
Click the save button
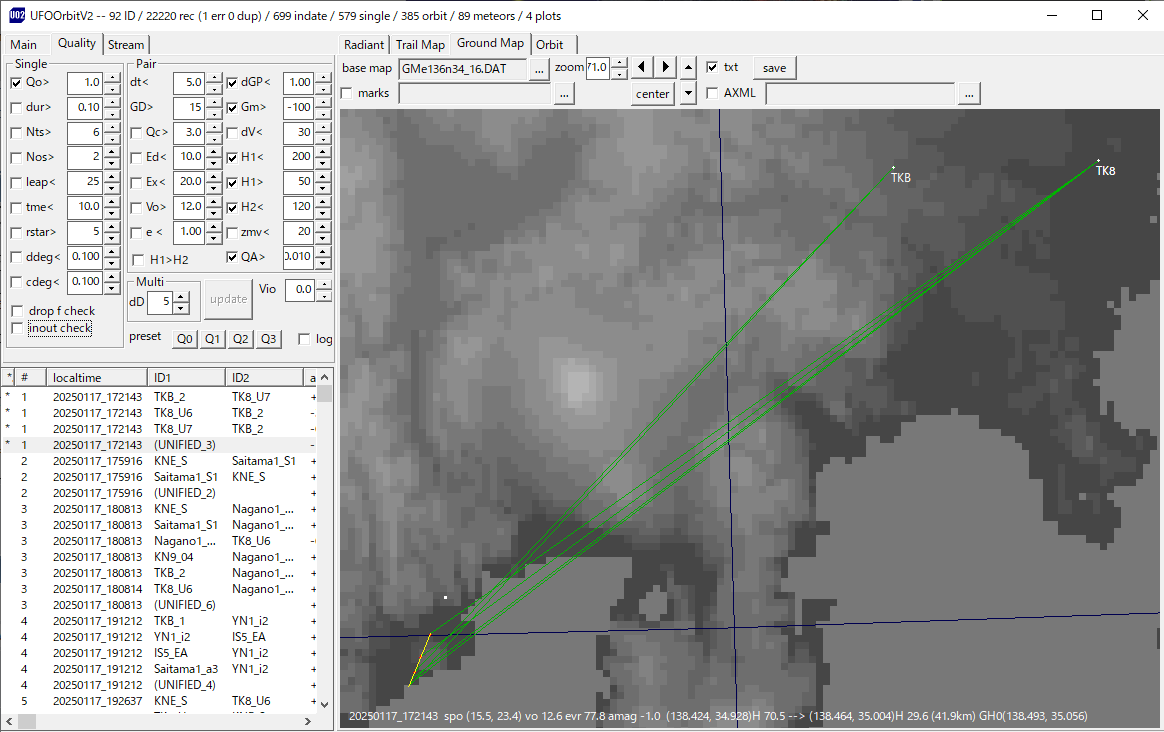pyautogui.click(x=774, y=67)
